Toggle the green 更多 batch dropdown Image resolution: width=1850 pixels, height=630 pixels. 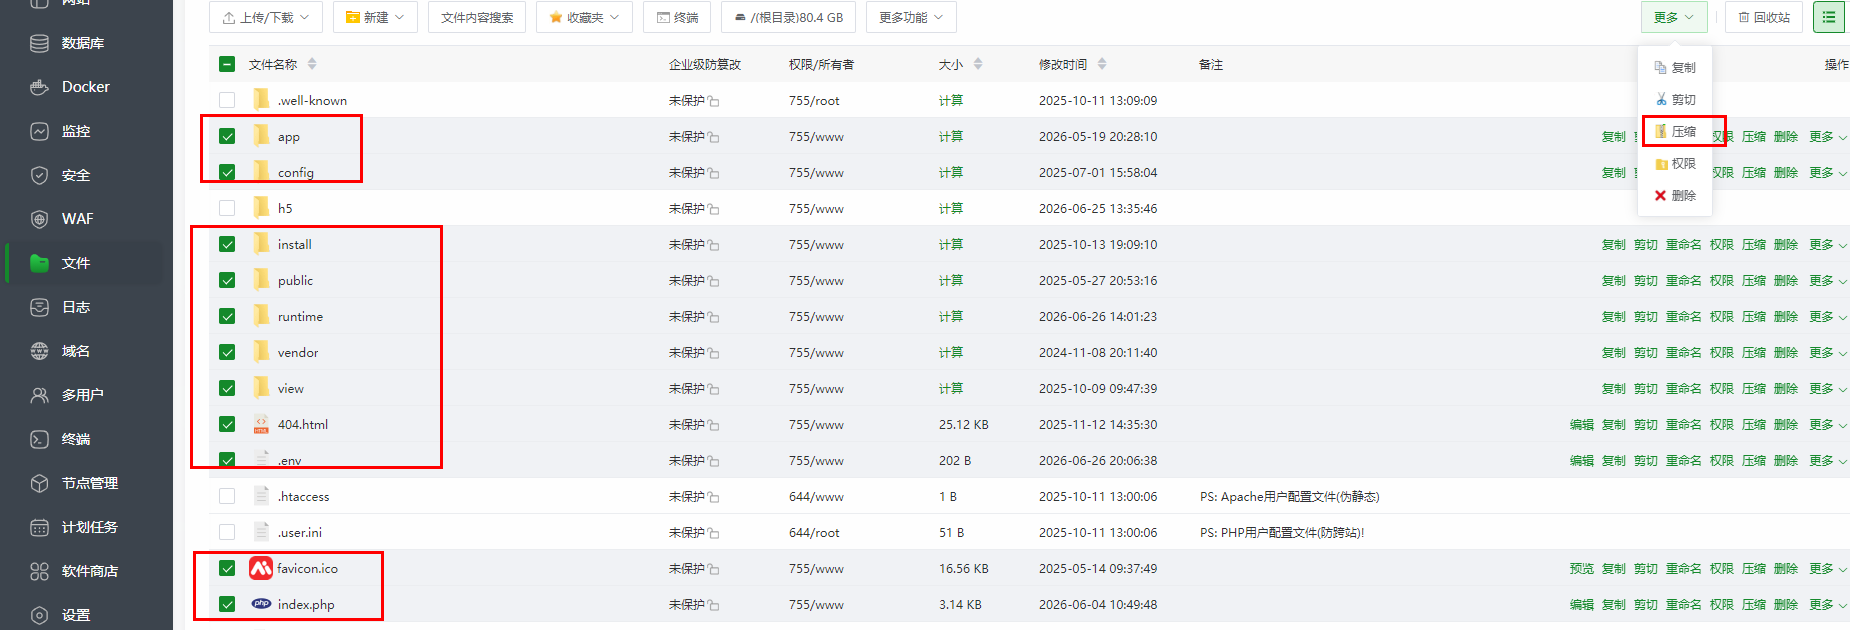point(1674,17)
